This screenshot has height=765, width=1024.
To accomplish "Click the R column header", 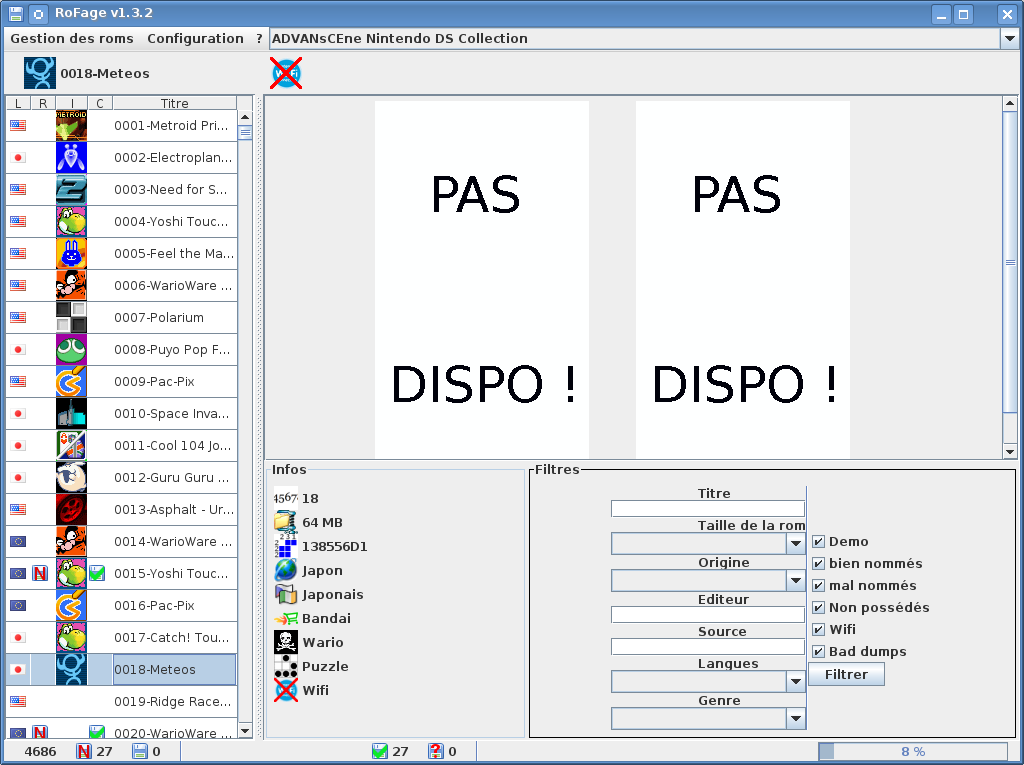I will 43,103.
